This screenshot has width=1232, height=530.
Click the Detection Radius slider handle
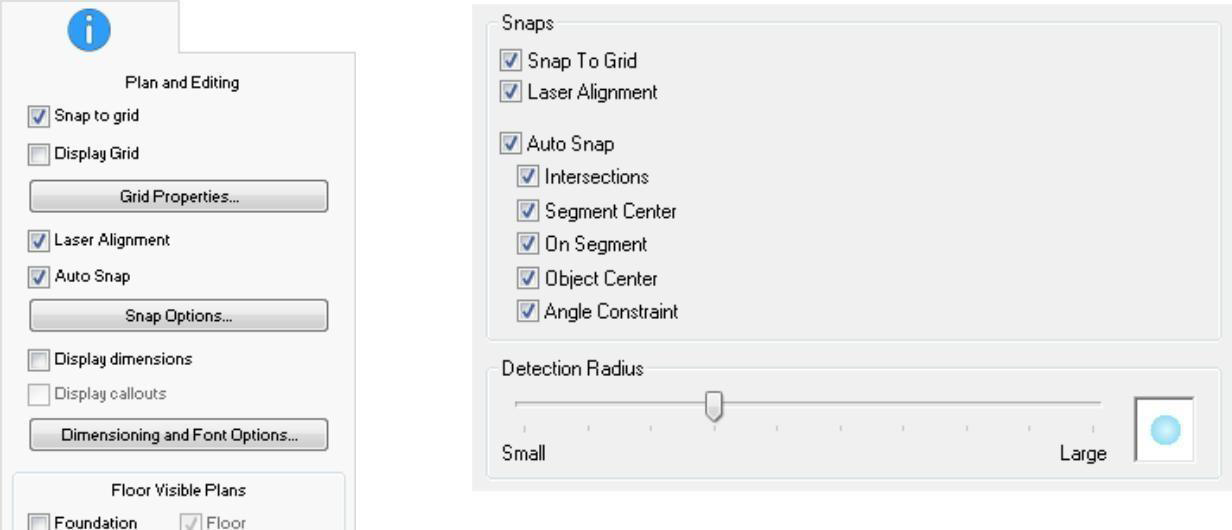714,406
